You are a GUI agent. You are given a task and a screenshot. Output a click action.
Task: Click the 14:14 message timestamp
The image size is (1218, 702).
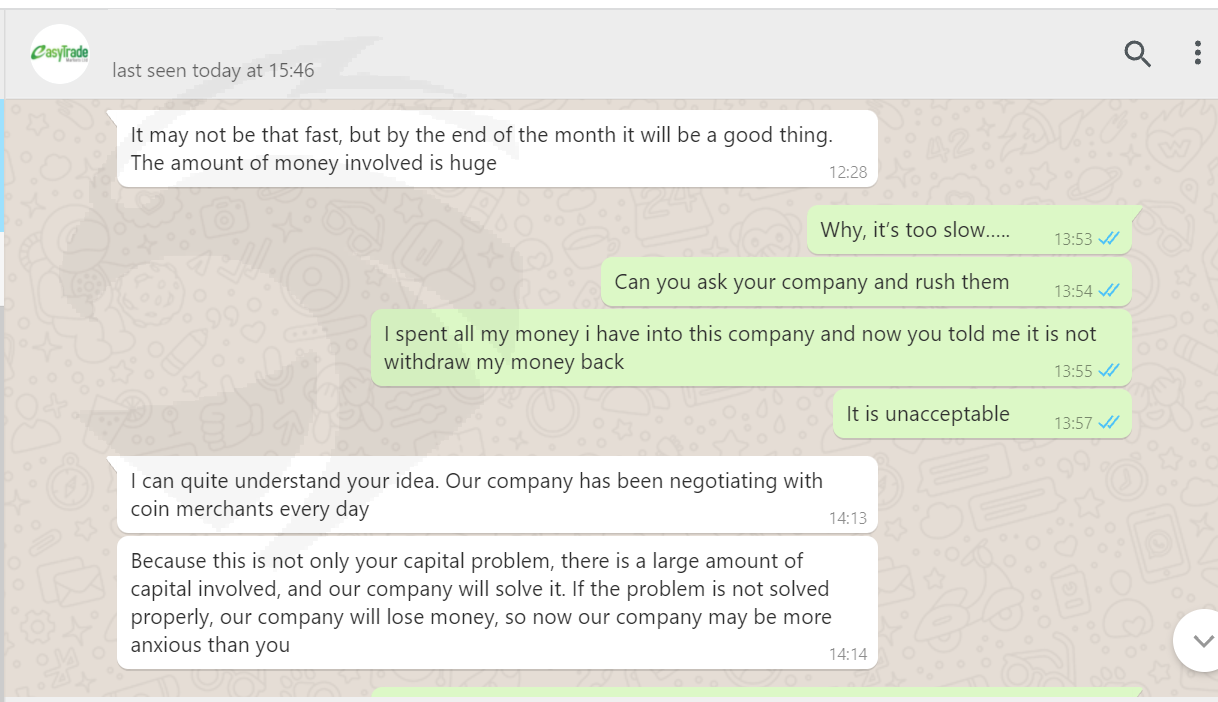848,654
